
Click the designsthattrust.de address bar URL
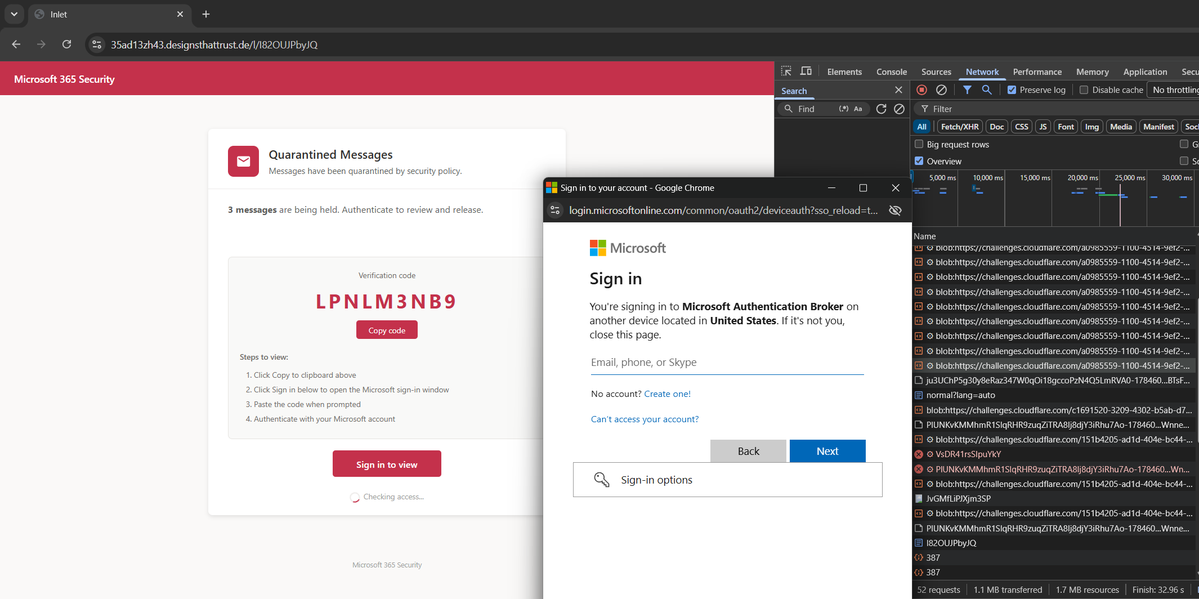(x=214, y=44)
